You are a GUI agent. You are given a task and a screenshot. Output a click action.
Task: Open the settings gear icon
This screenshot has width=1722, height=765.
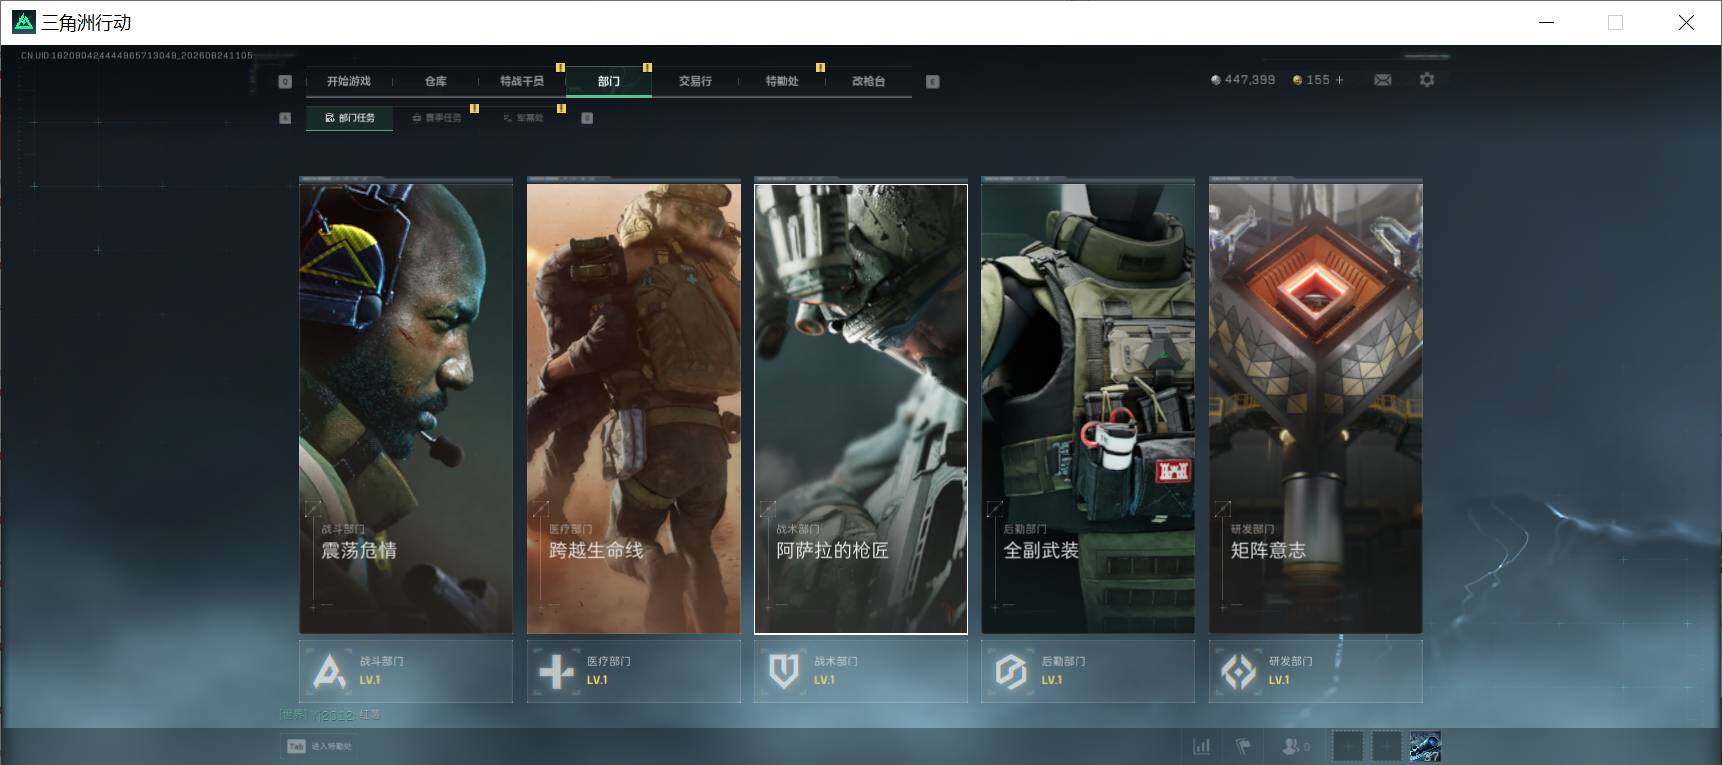point(1427,80)
